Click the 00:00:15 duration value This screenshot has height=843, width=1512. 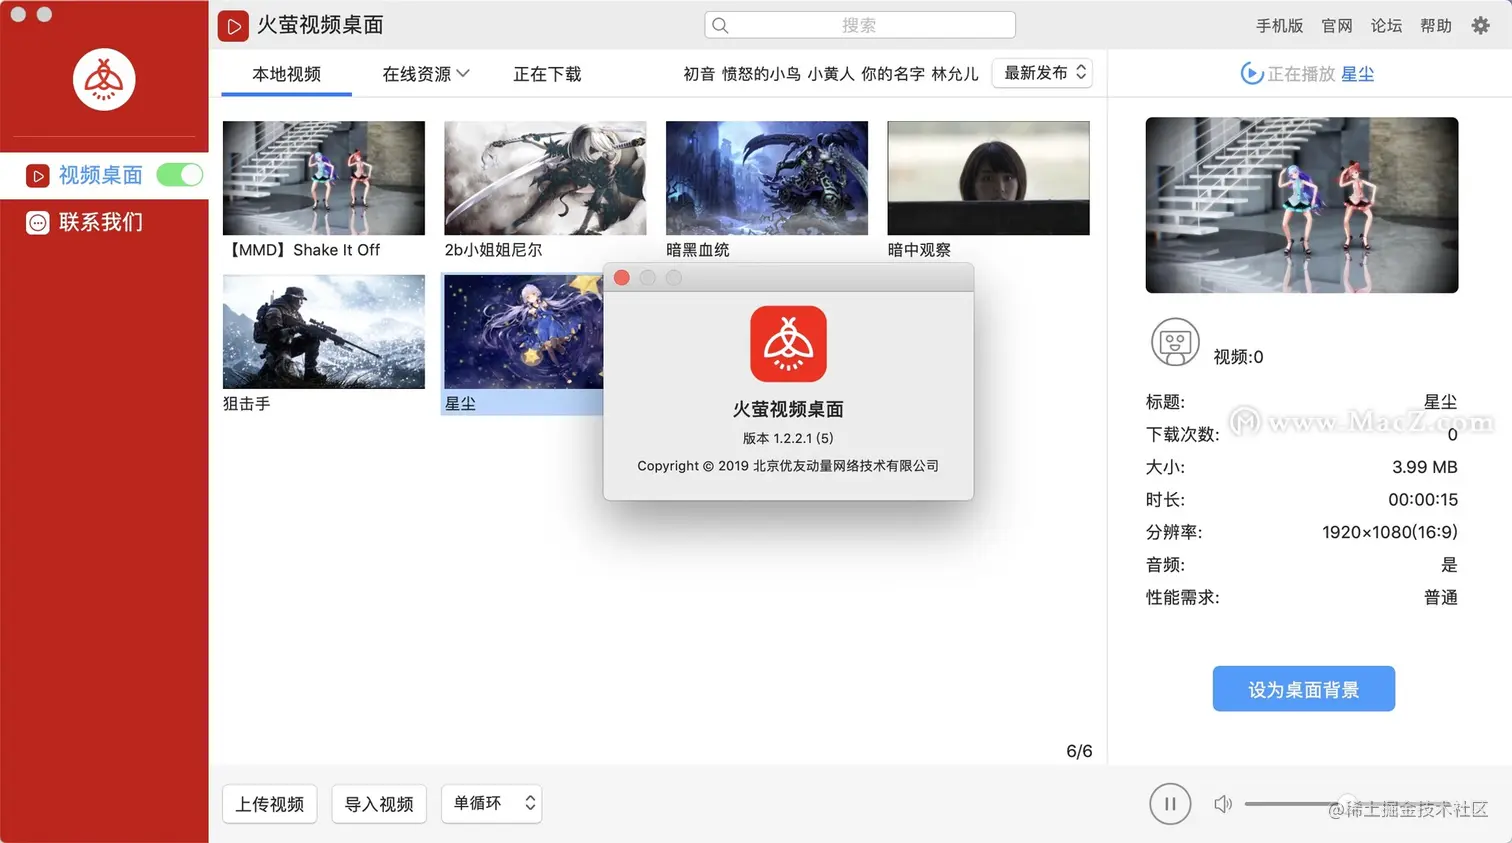click(x=1422, y=499)
